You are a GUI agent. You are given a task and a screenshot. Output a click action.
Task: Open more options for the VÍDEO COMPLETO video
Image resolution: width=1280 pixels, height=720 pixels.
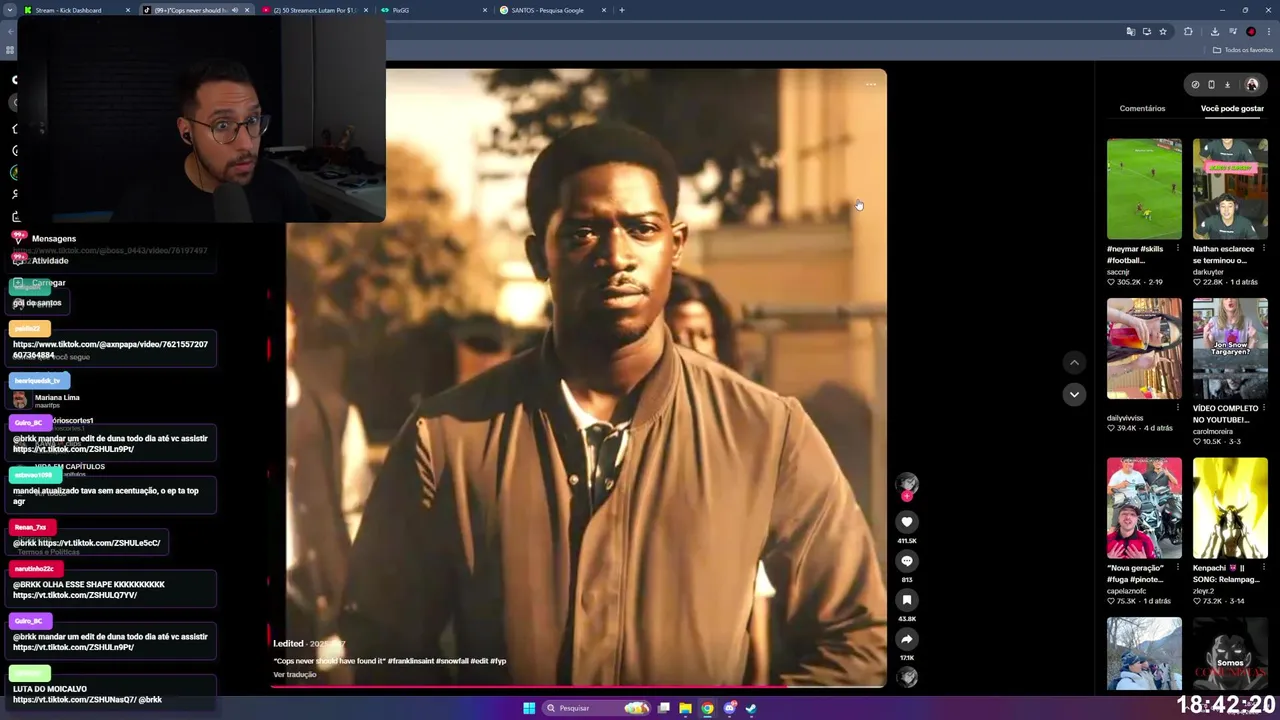pos(1264,408)
